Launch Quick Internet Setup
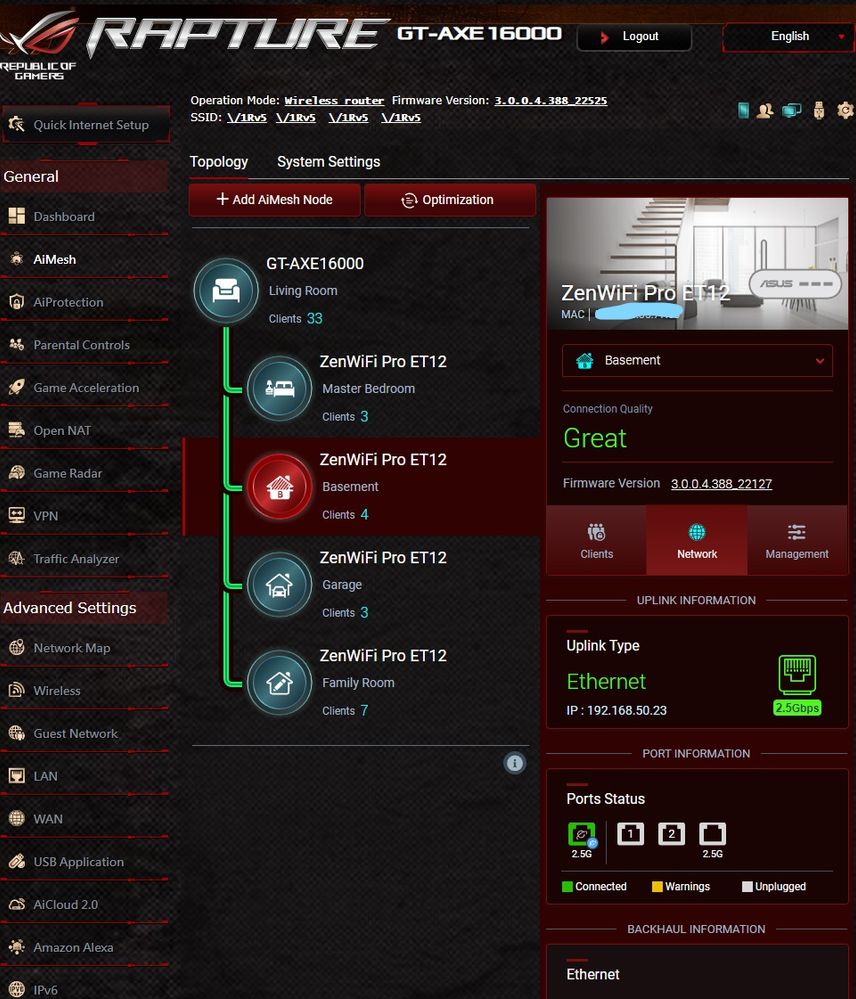The width and height of the screenshot is (856, 999). [85, 125]
